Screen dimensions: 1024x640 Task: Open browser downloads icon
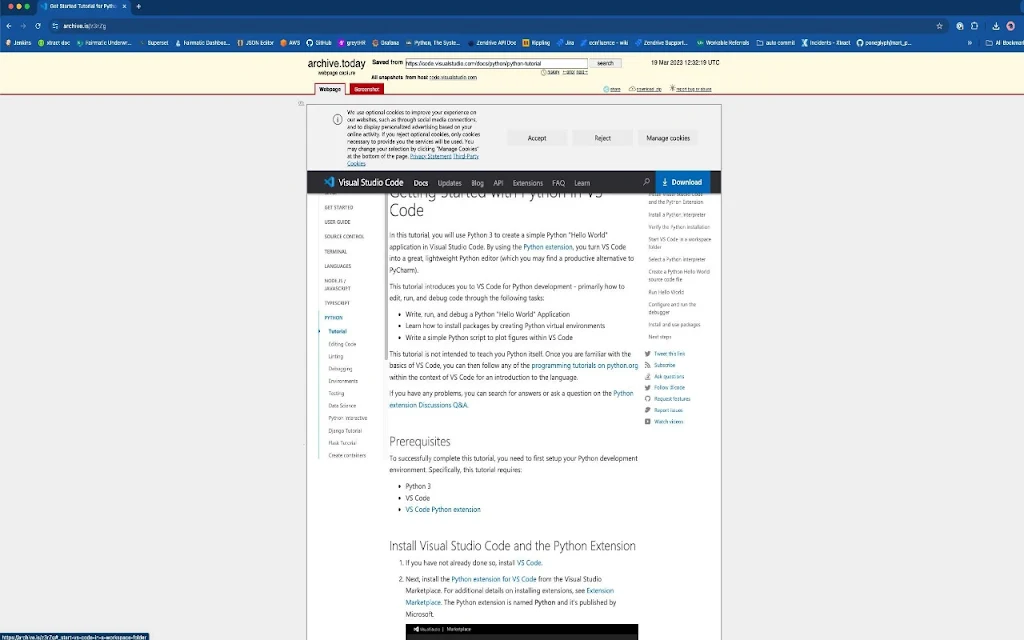995,26
